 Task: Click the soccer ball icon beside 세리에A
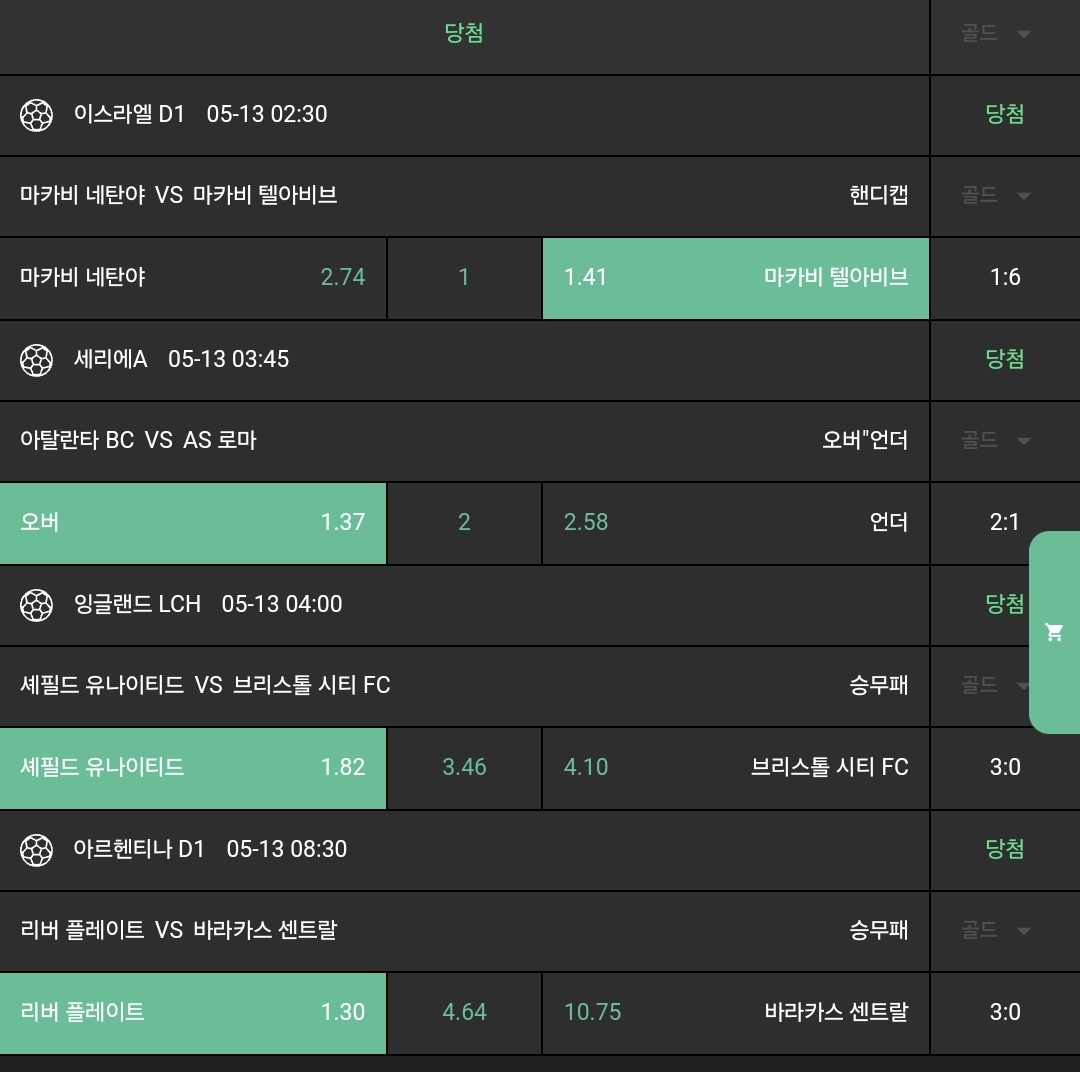(x=36, y=360)
